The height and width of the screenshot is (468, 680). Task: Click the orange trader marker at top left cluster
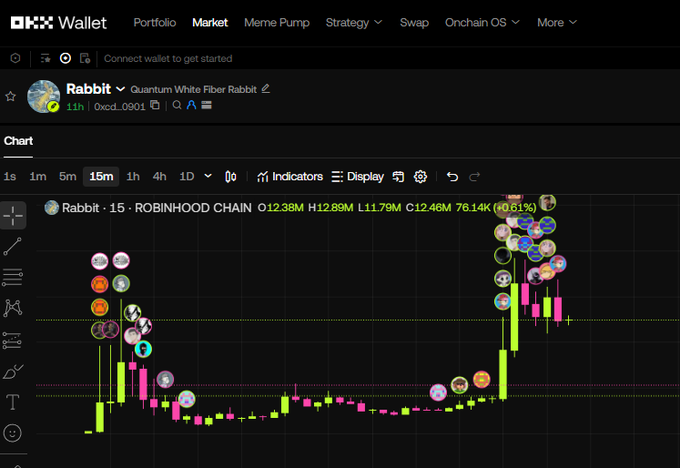coord(100,284)
